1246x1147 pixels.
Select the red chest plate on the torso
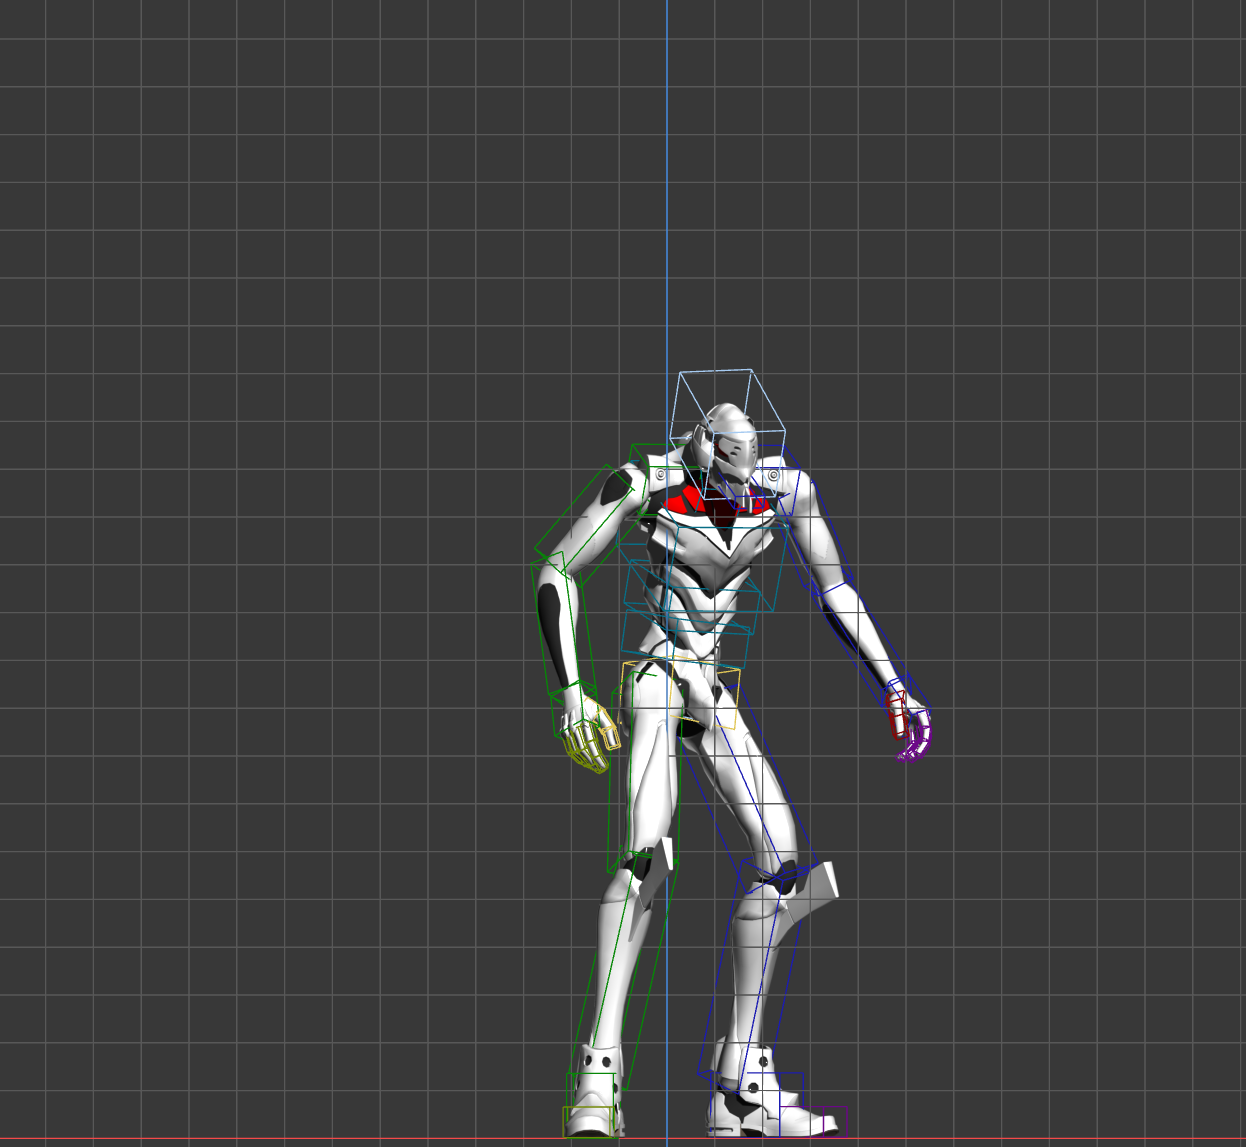(722, 504)
